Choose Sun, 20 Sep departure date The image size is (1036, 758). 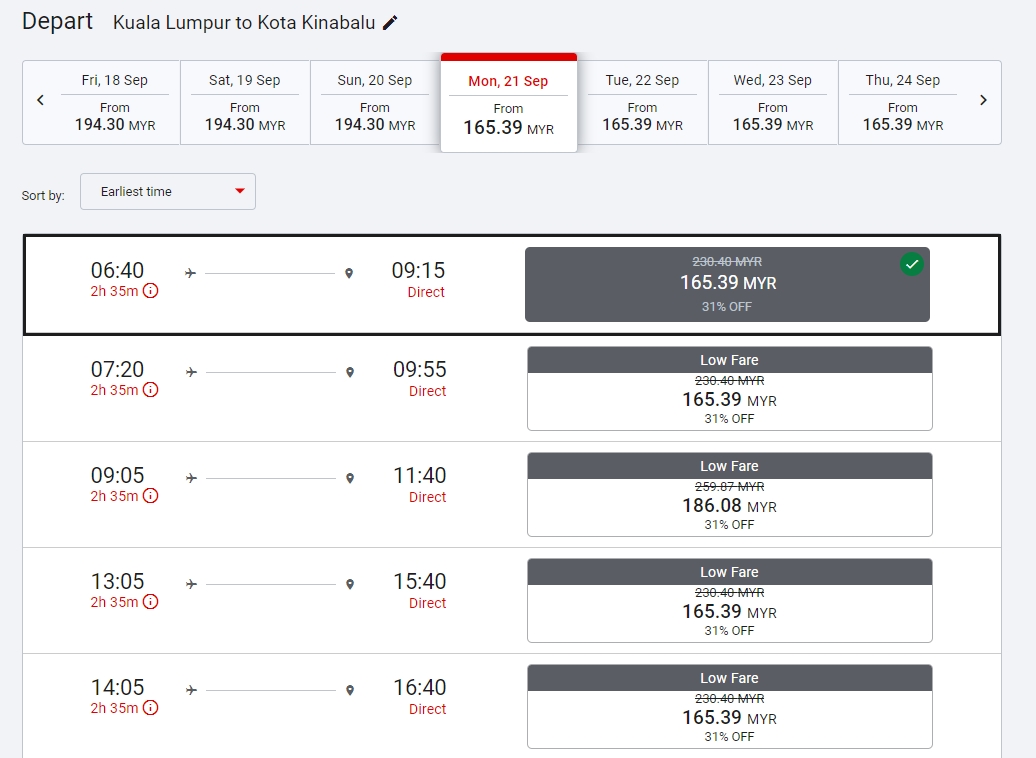(375, 102)
